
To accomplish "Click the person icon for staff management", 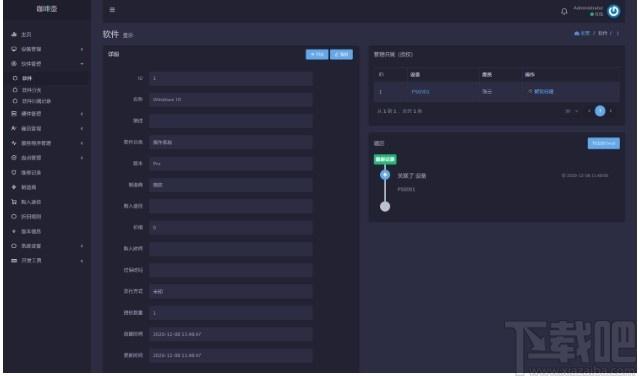I will point(14,128).
